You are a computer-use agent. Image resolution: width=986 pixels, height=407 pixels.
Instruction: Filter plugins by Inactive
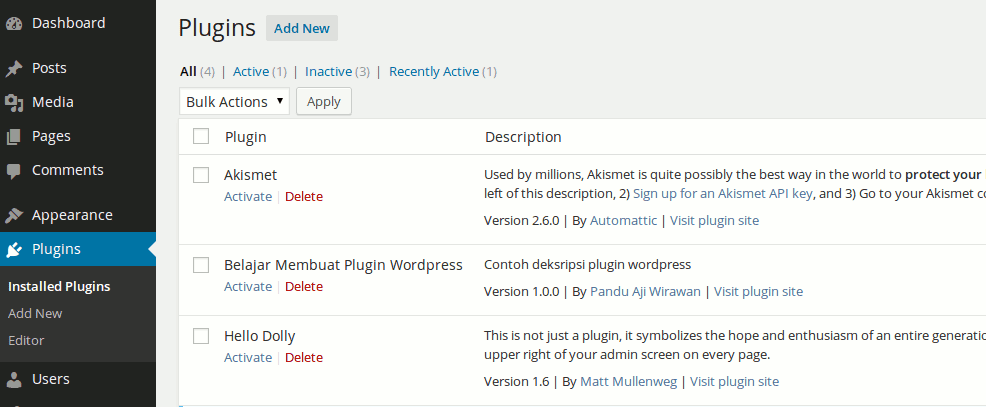pyautogui.click(x=328, y=72)
